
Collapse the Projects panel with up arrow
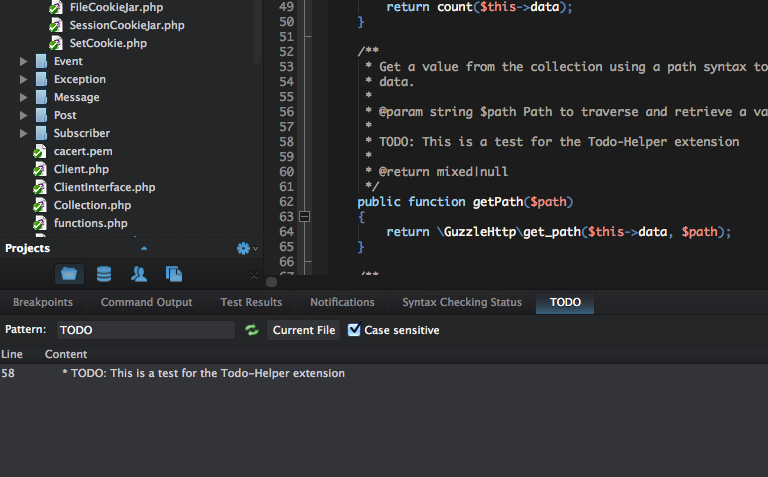[144, 248]
